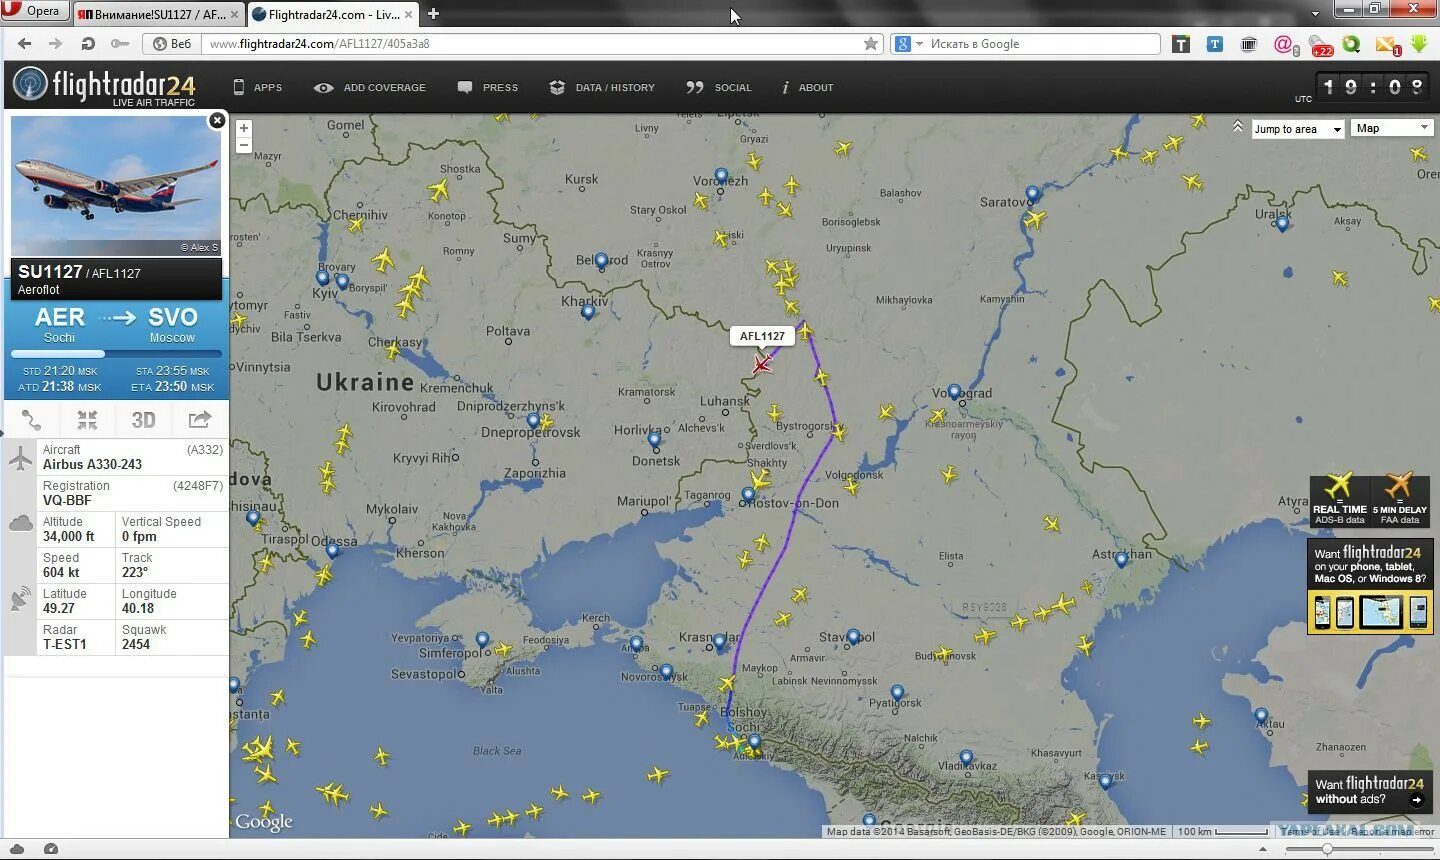Go forward in browser history
This screenshot has height=860, width=1440.
56,44
